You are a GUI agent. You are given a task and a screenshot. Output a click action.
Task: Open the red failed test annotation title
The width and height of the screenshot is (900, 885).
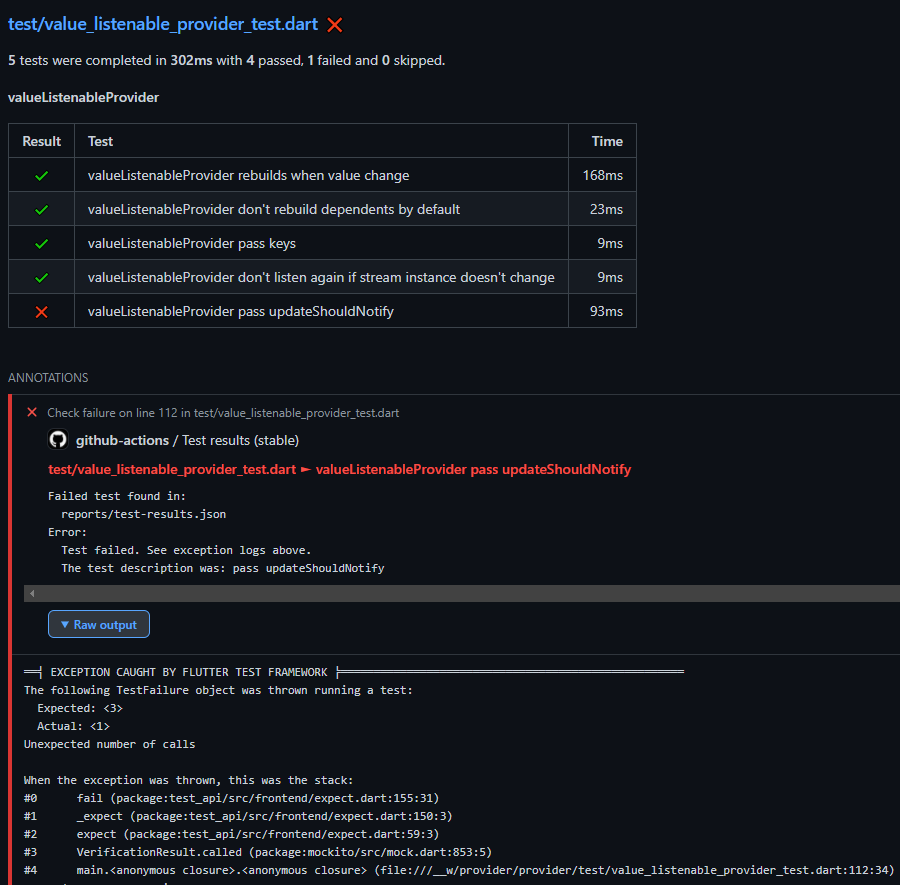[x=339, y=470]
